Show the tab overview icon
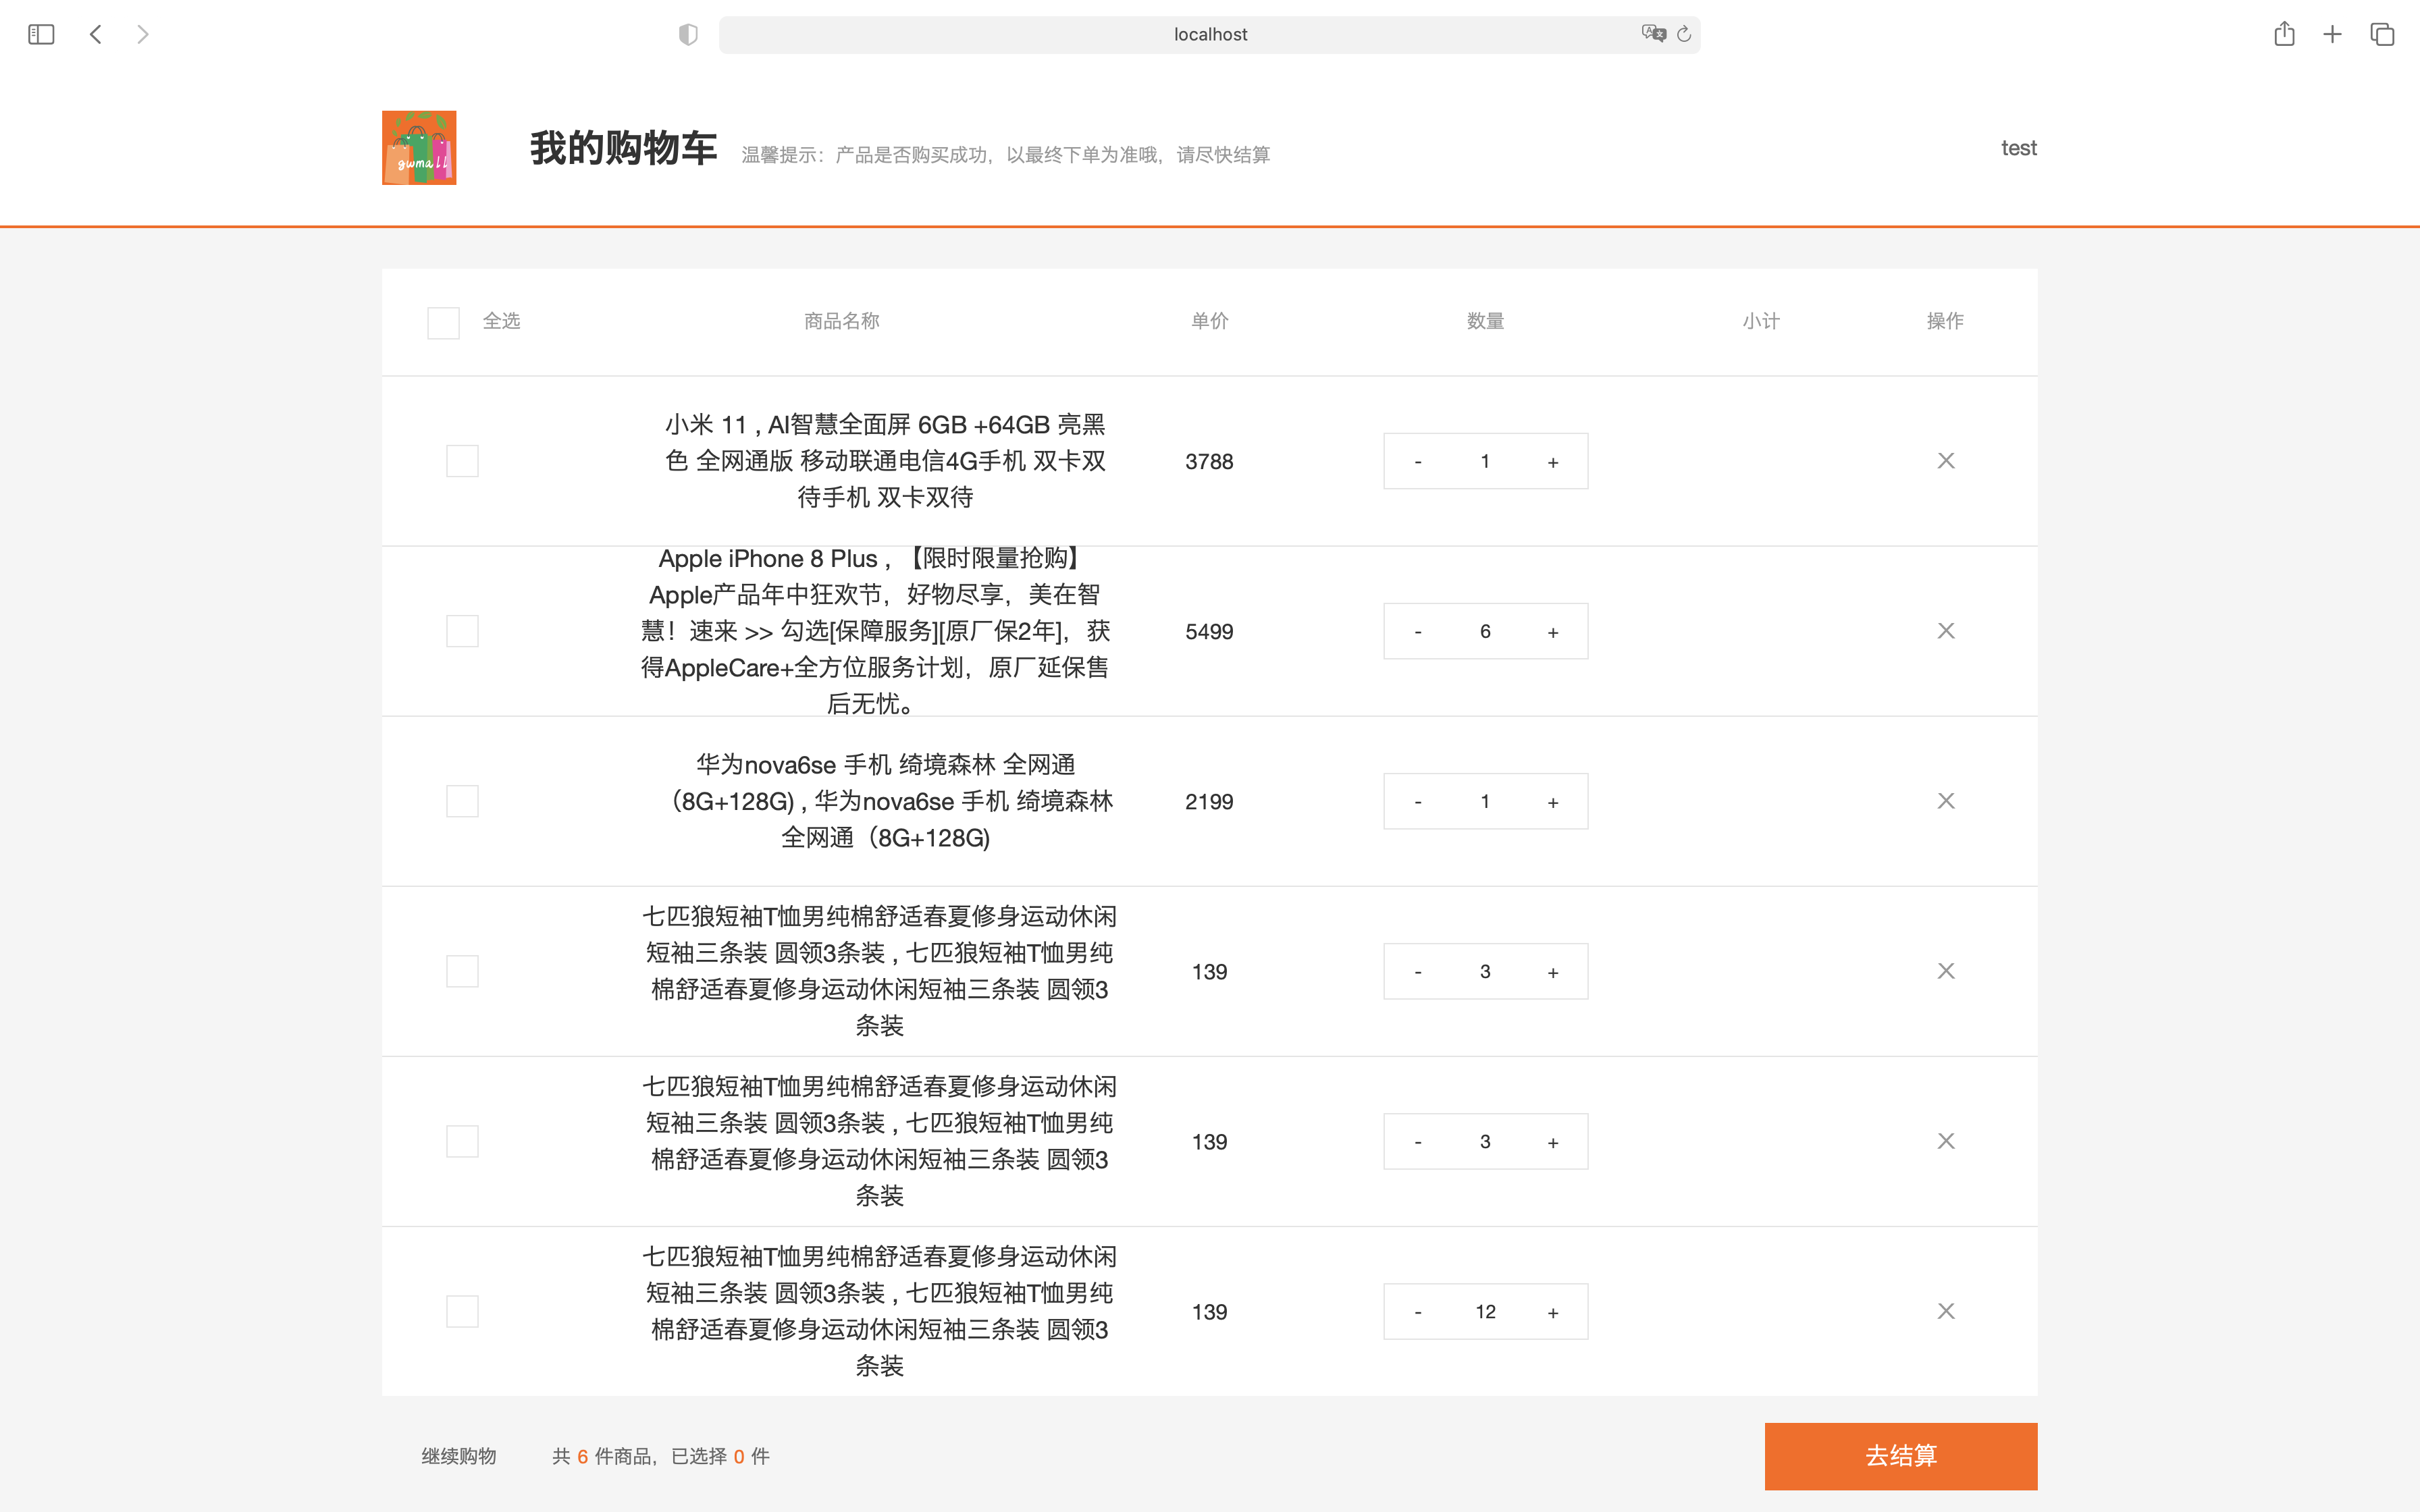This screenshot has width=2420, height=1512. click(2382, 34)
